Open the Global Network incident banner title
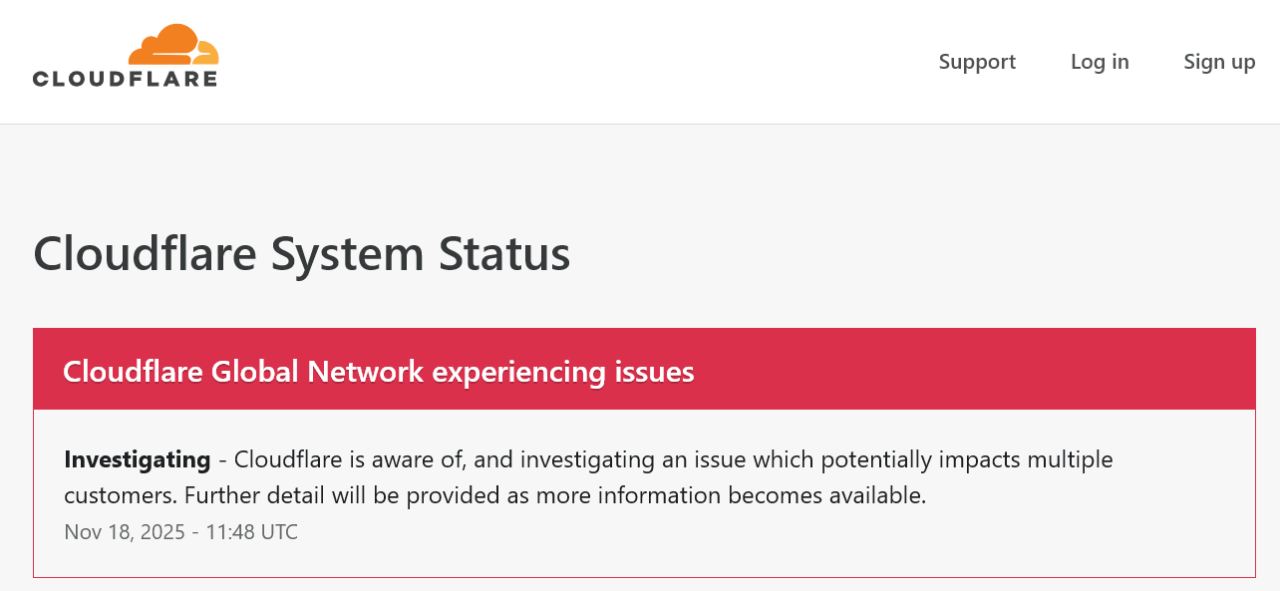Screen dimensions: 1280x591 tap(378, 372)
